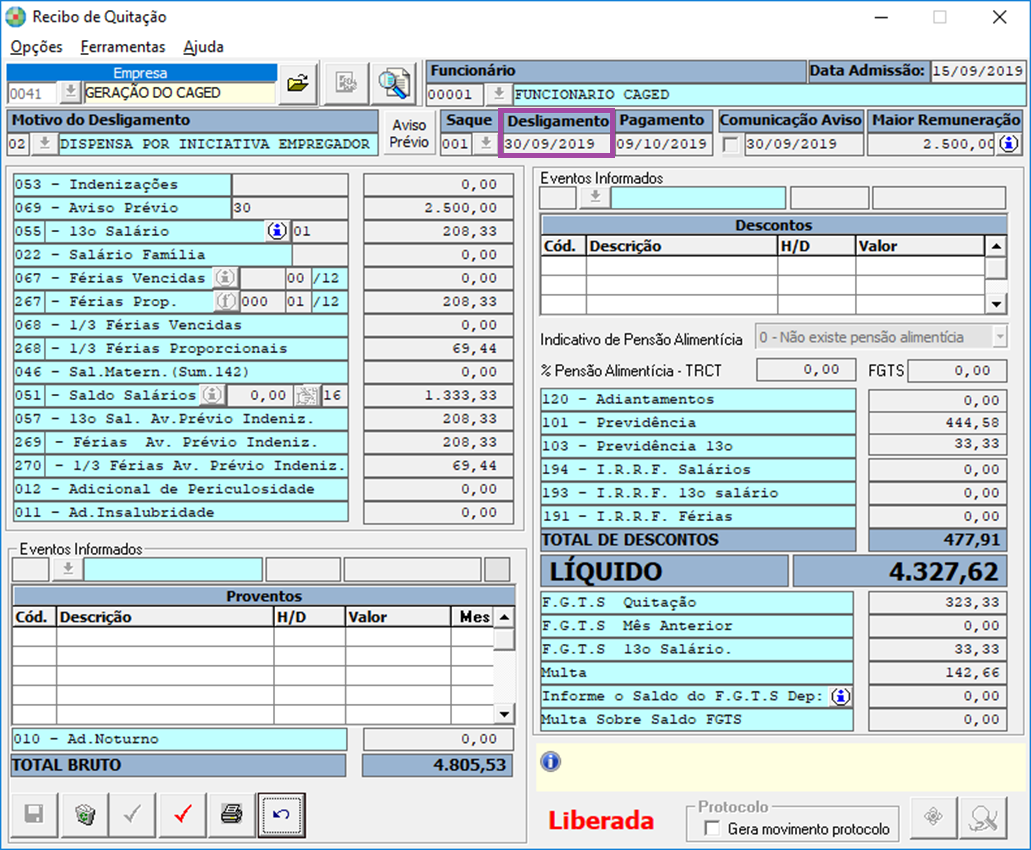The width and height of the screenshot is (1031, 850).
Task: Click the gray checkmark button
Action: 133,815
